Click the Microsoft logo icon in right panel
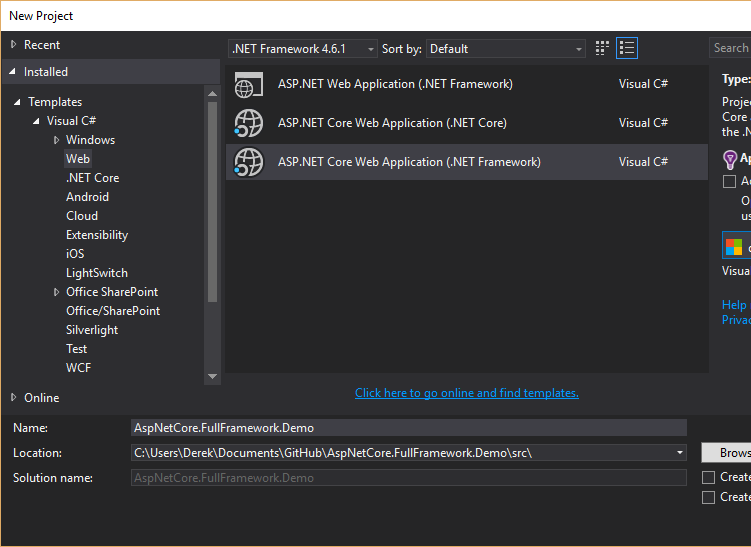The width and height of the screenshot is (751, 547). (734, 247)
